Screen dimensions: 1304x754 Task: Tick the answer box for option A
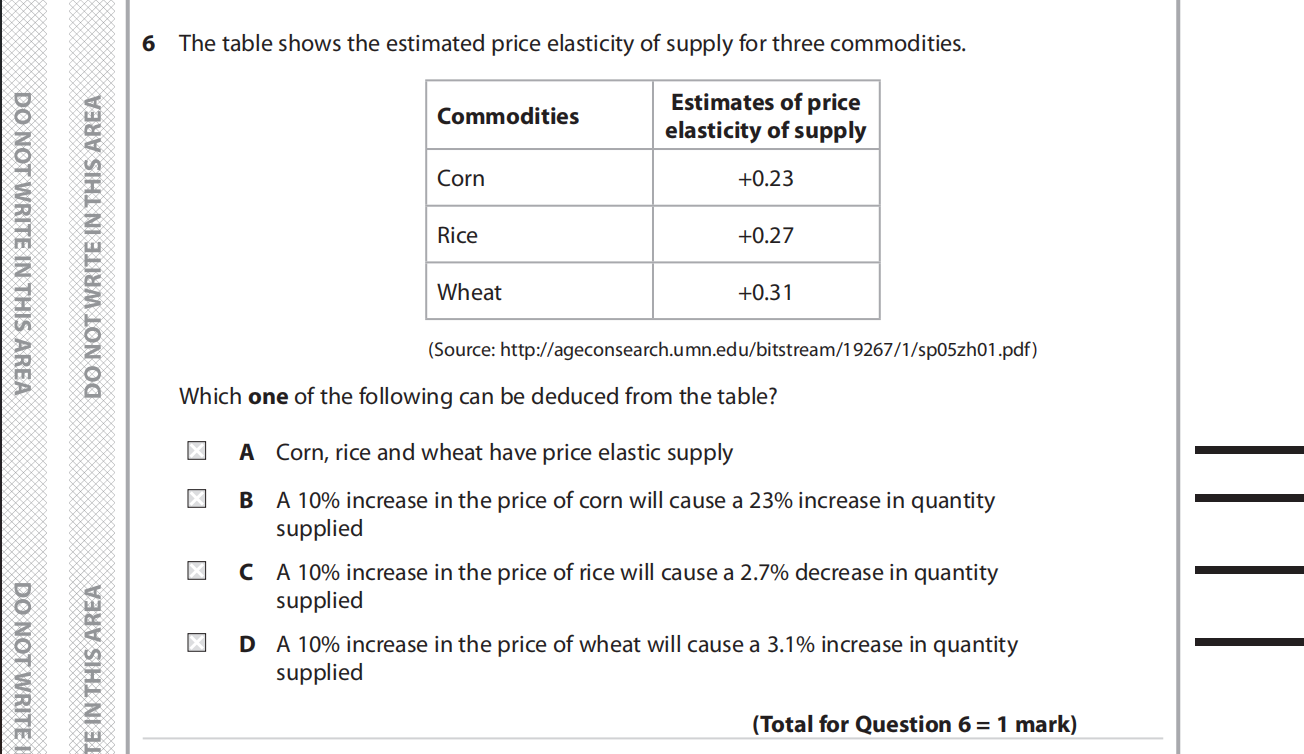(x=197, y=452)
